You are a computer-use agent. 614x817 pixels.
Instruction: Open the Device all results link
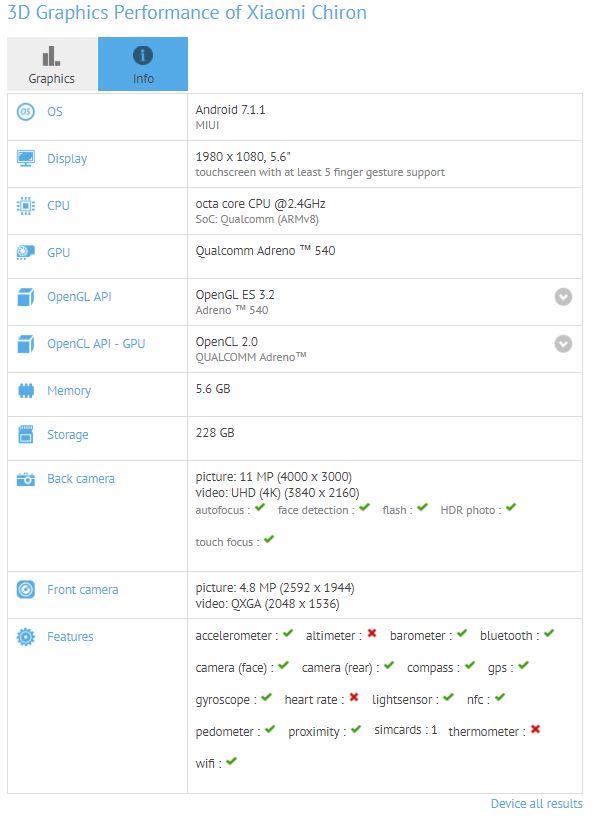[x=536, y=804]
